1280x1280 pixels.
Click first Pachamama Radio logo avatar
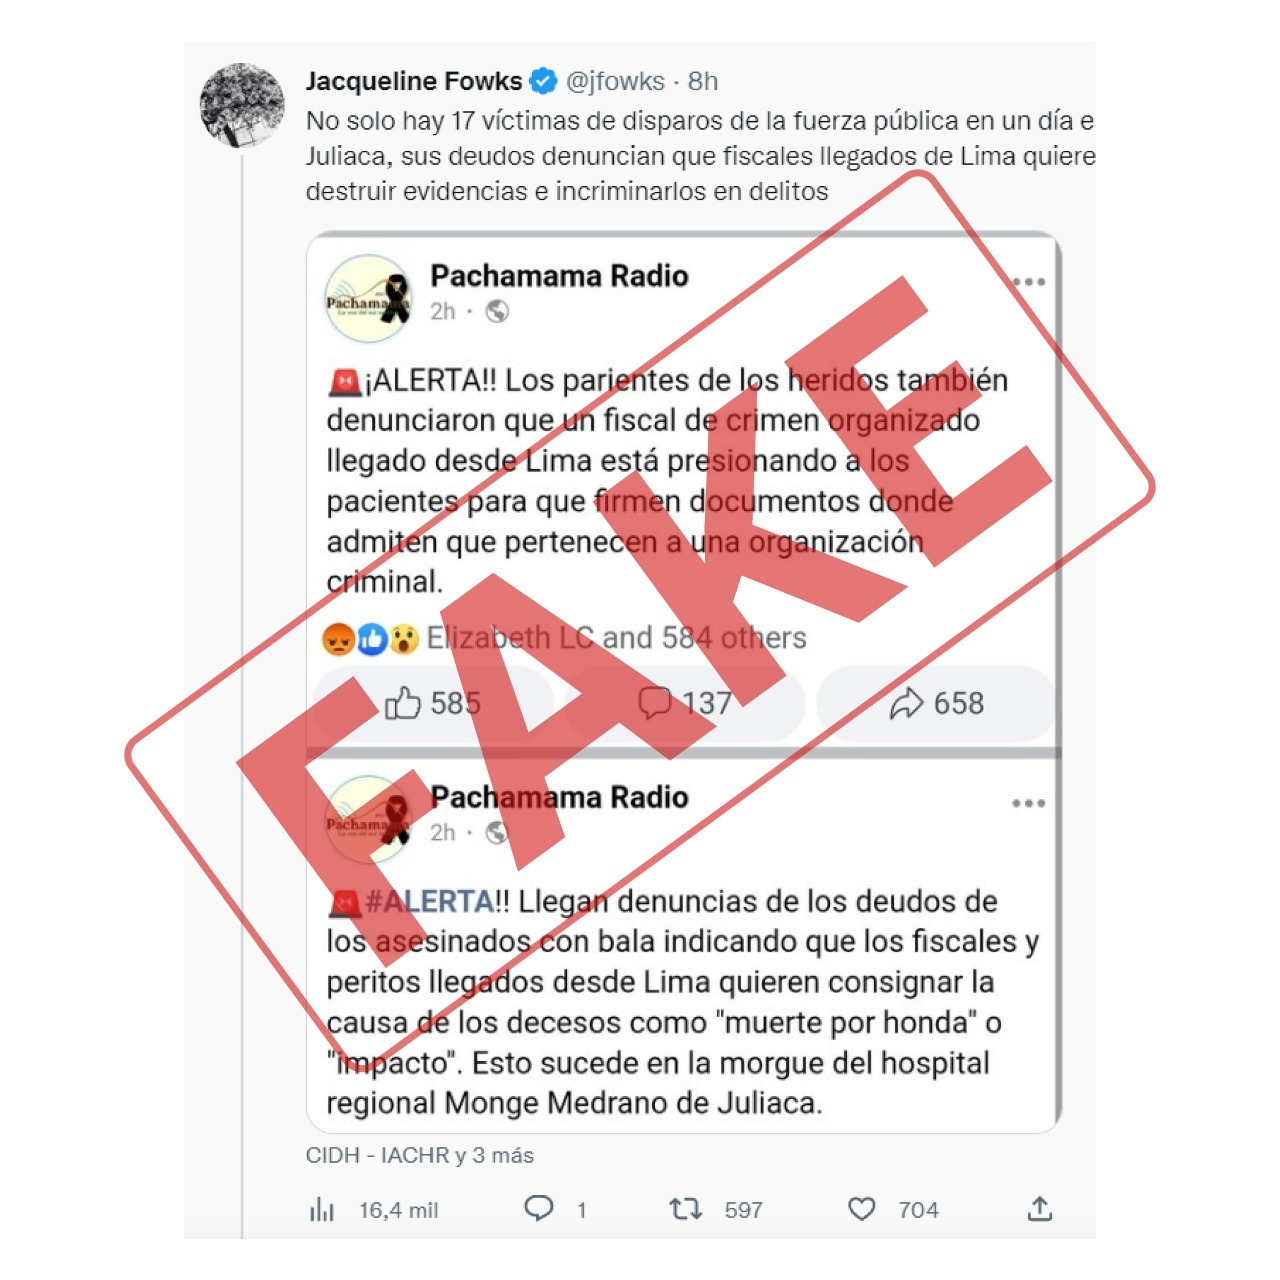point(368,298)
